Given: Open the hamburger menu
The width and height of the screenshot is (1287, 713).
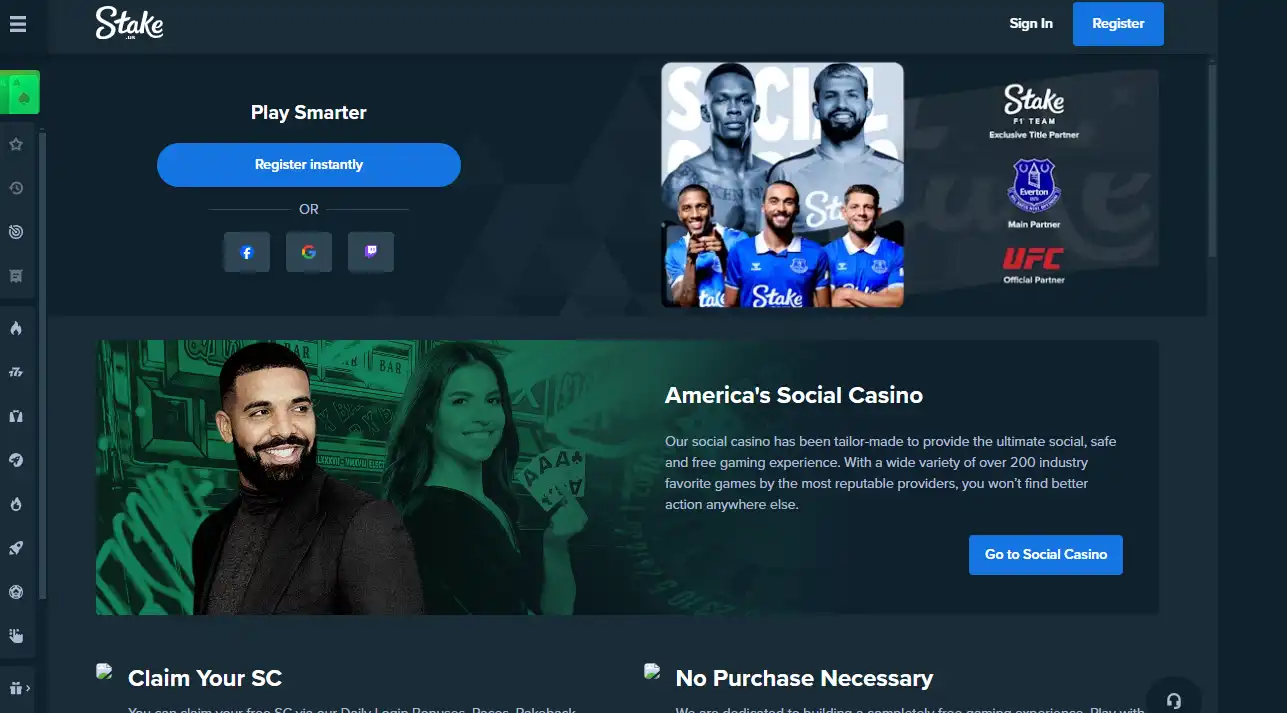Looking at the screenshot, I should point(17,23).
